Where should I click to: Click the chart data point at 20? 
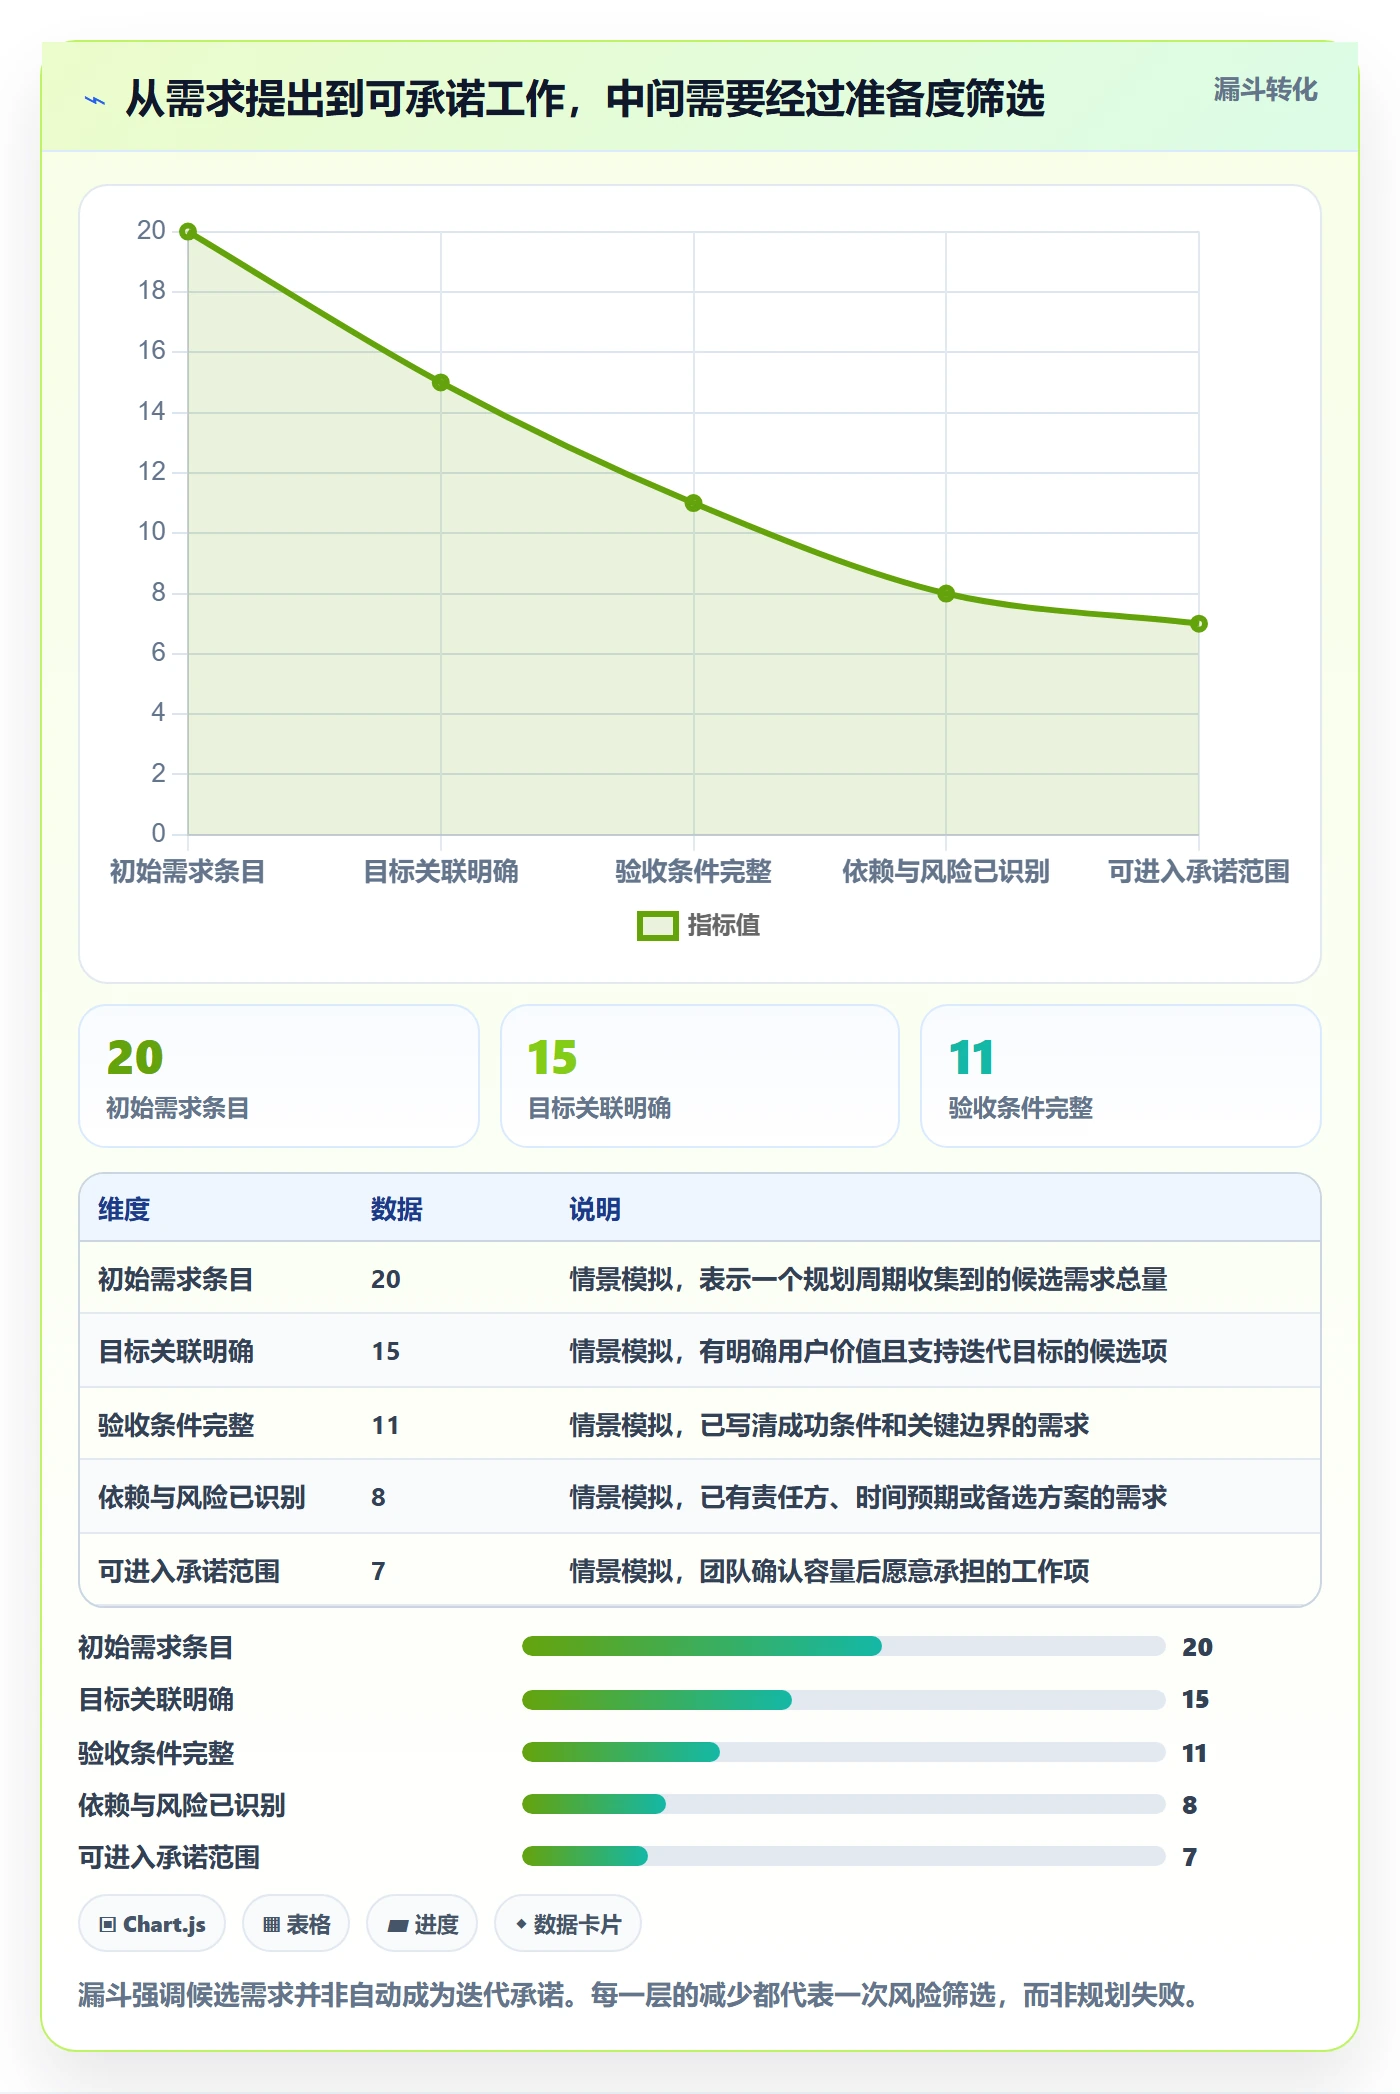(x=188, y=232)
